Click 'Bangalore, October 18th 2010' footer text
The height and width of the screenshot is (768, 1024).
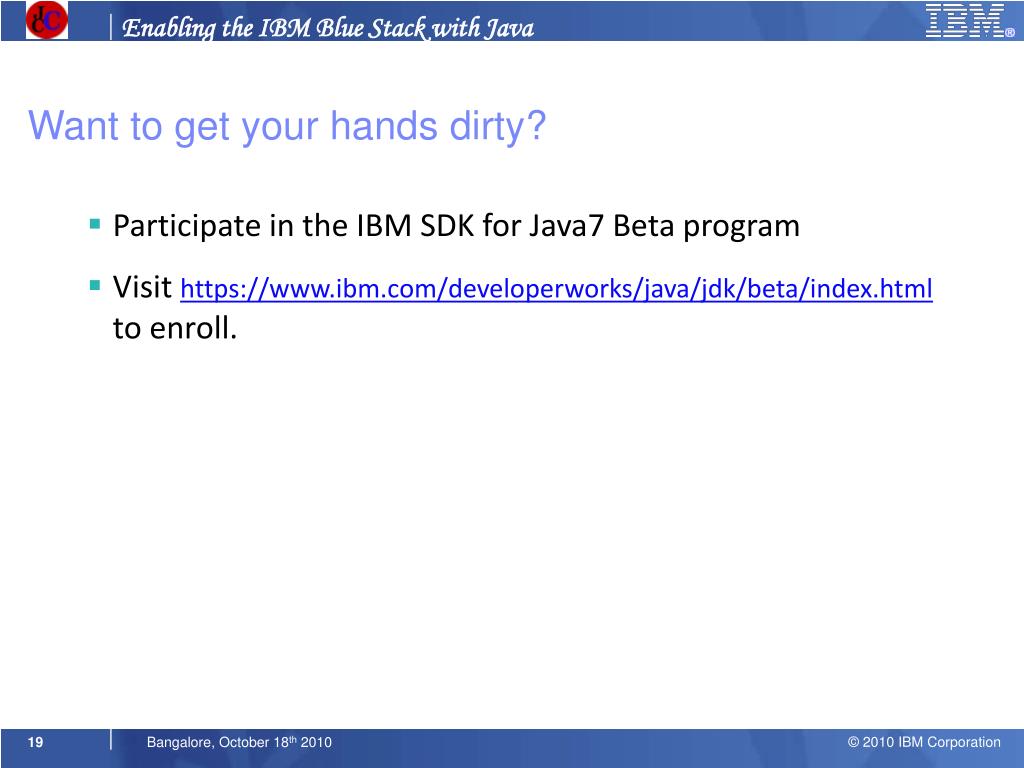(239, 742)
